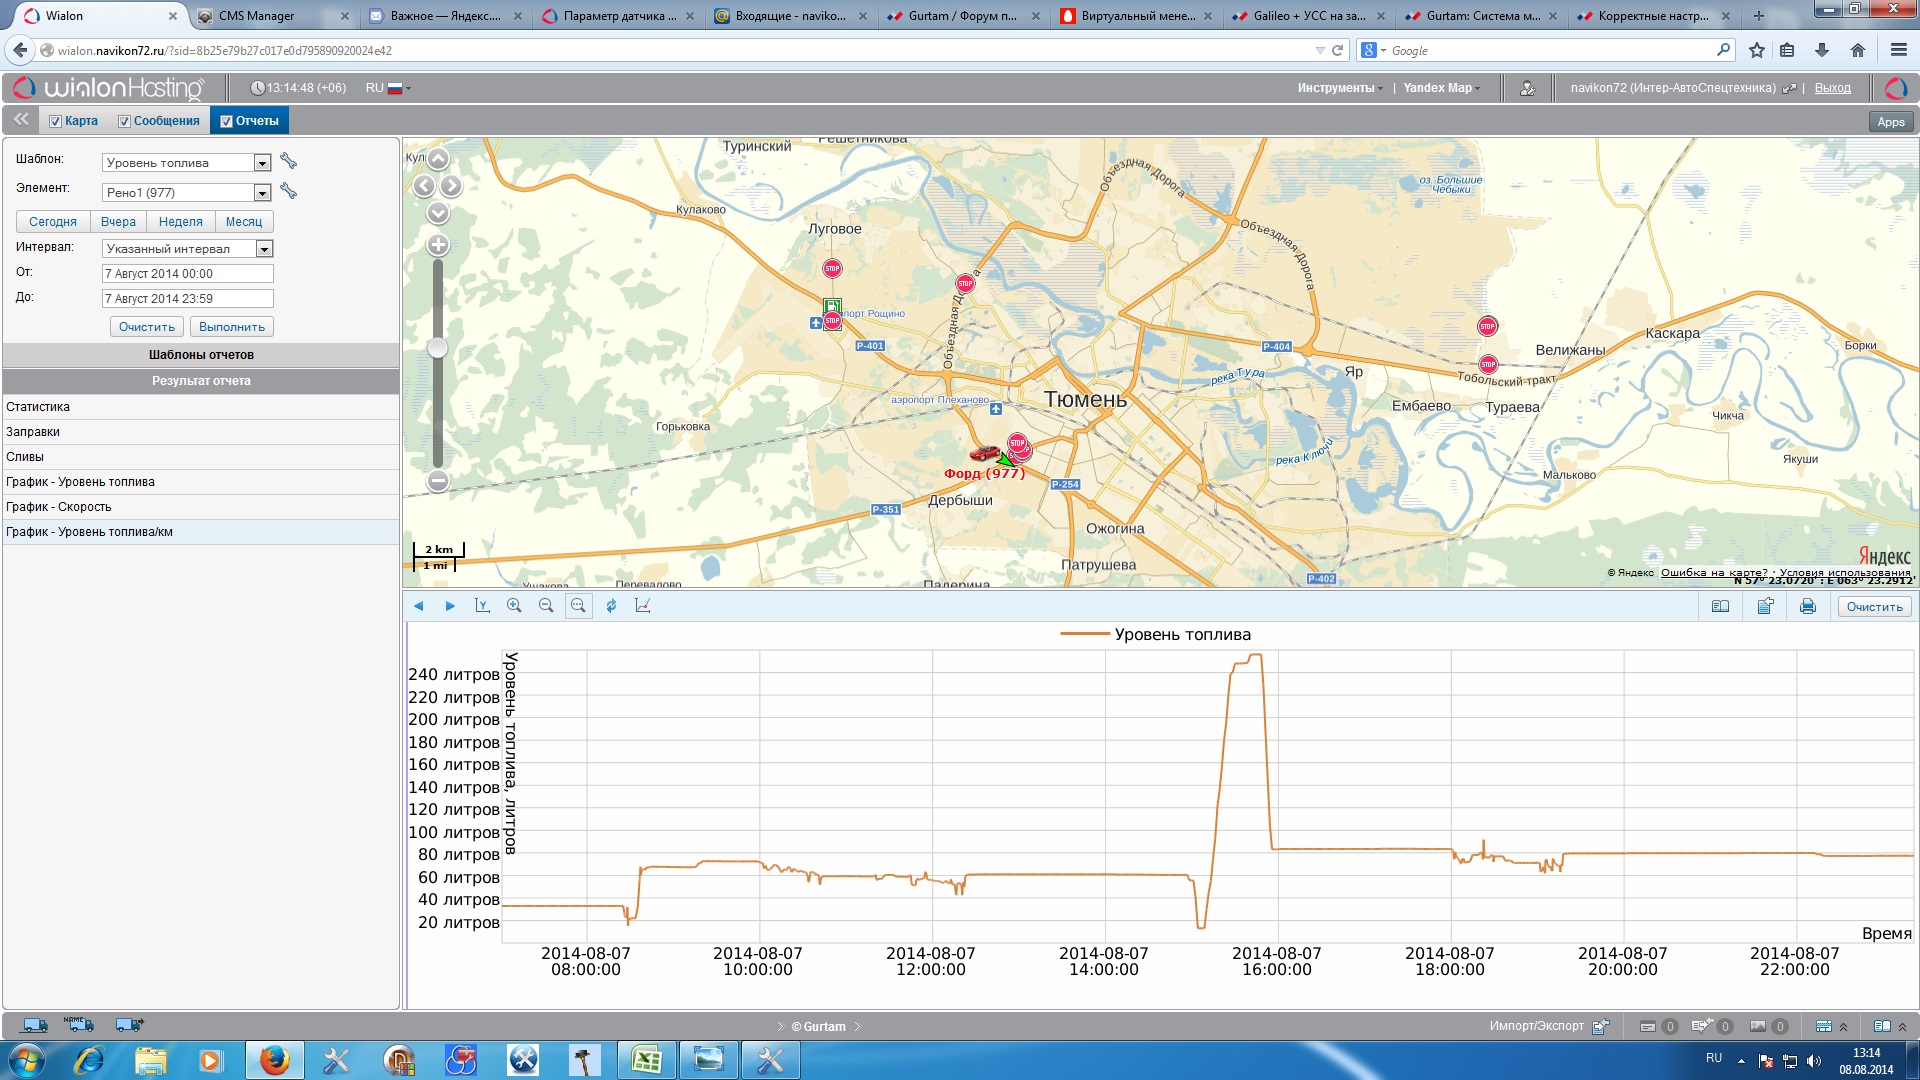Image resolution: width=1920 pixels, height=1080 pixels.
Task: Expand the Шаблон template dropdown
Action: [262, 163]
